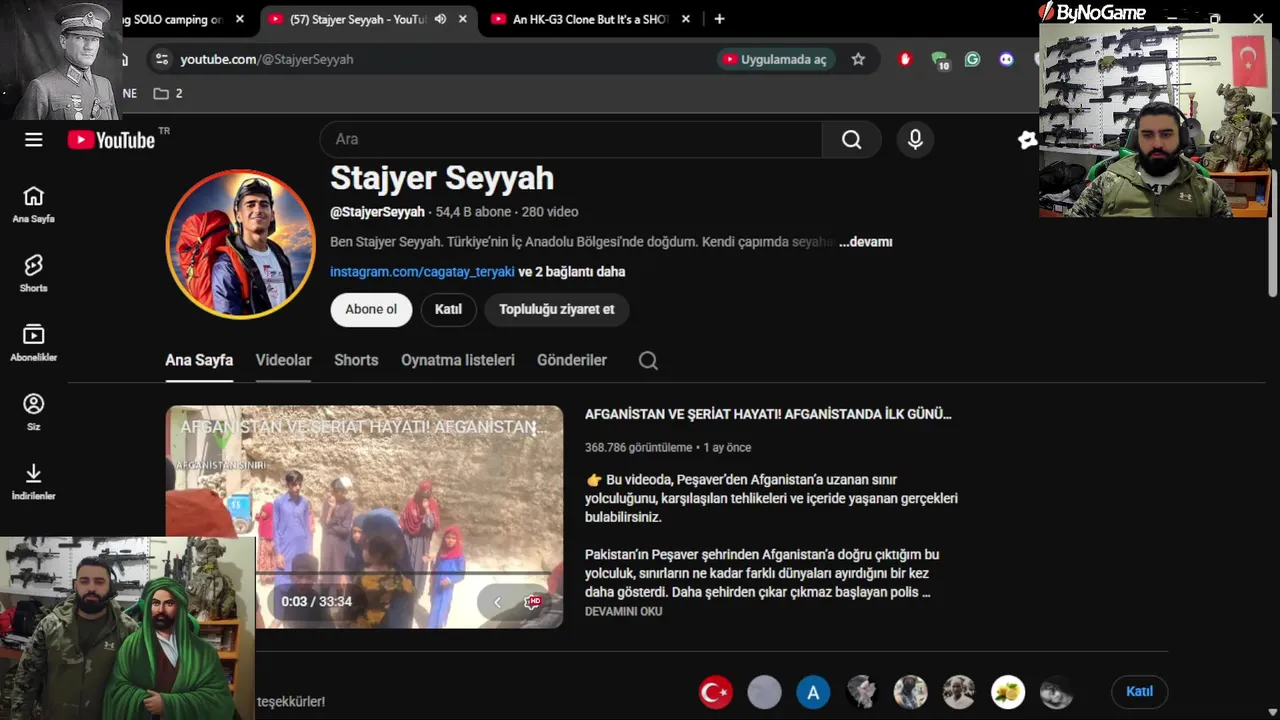1280x720 pixels.
Task: Open Ana Sayfa in the sidebar
Action: pyautogui.click(x=34, y=204)
